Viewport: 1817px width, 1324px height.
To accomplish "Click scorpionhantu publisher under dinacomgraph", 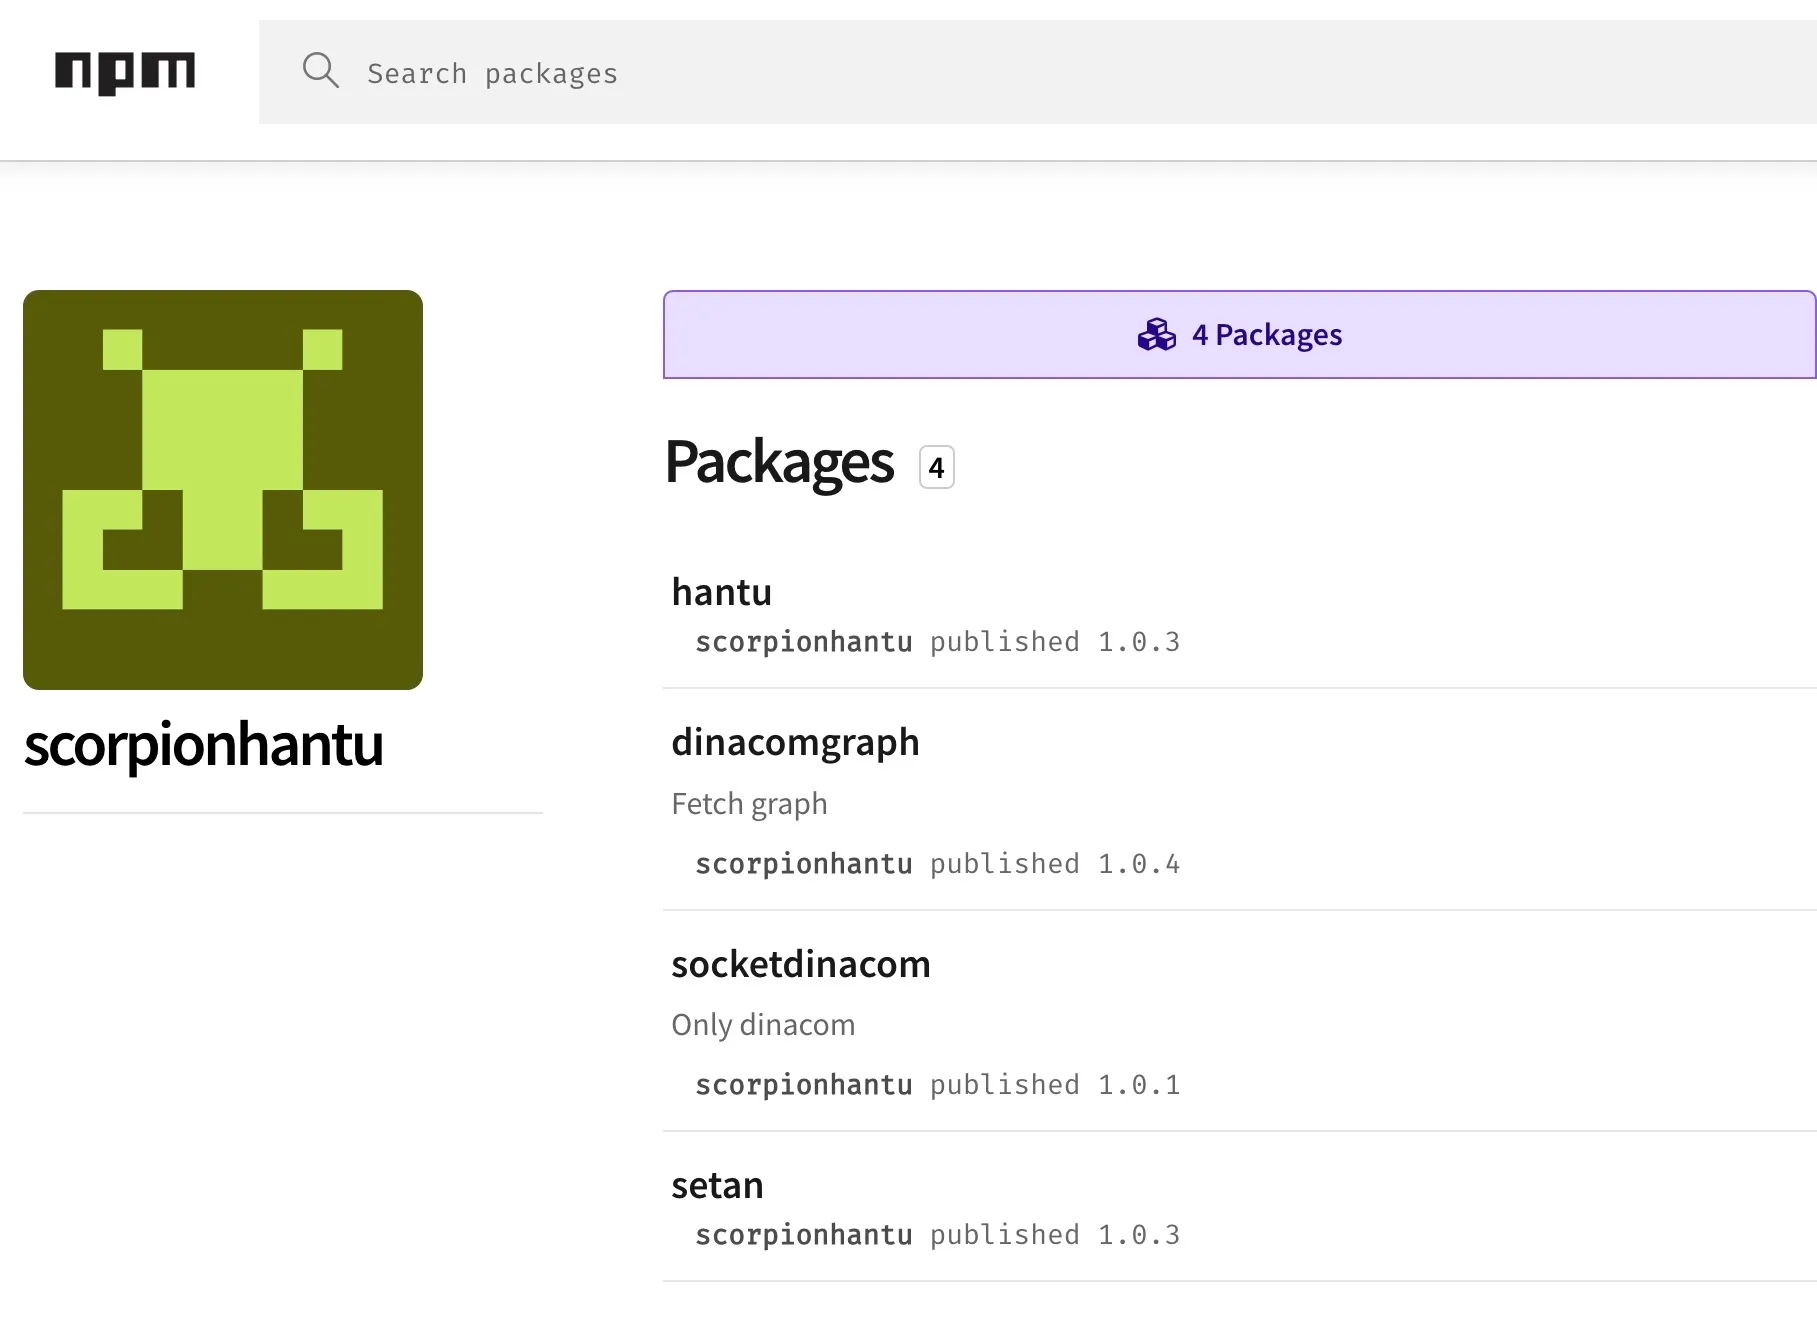I will click(x=804, y=864).
